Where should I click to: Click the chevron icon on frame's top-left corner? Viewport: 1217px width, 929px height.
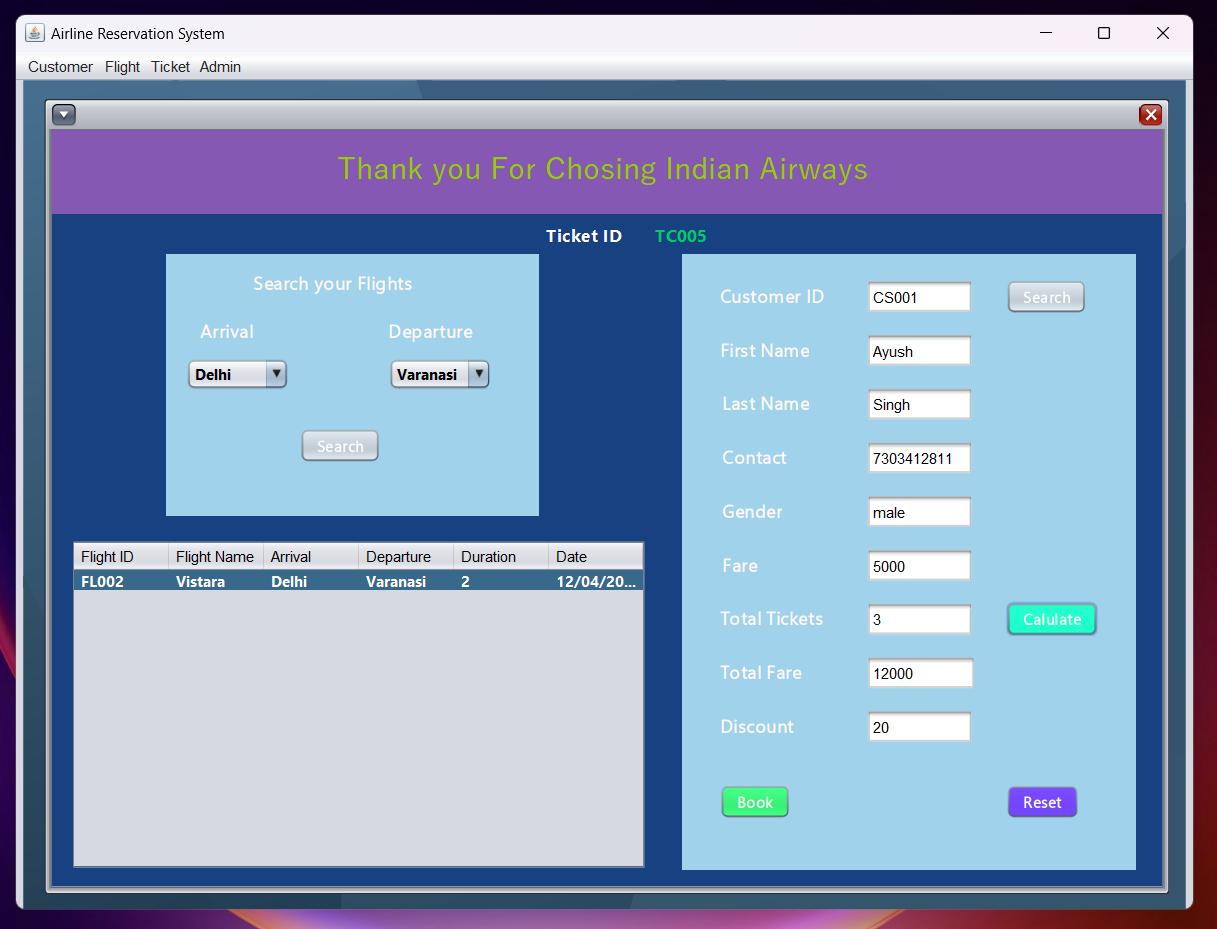click(63, 114)
